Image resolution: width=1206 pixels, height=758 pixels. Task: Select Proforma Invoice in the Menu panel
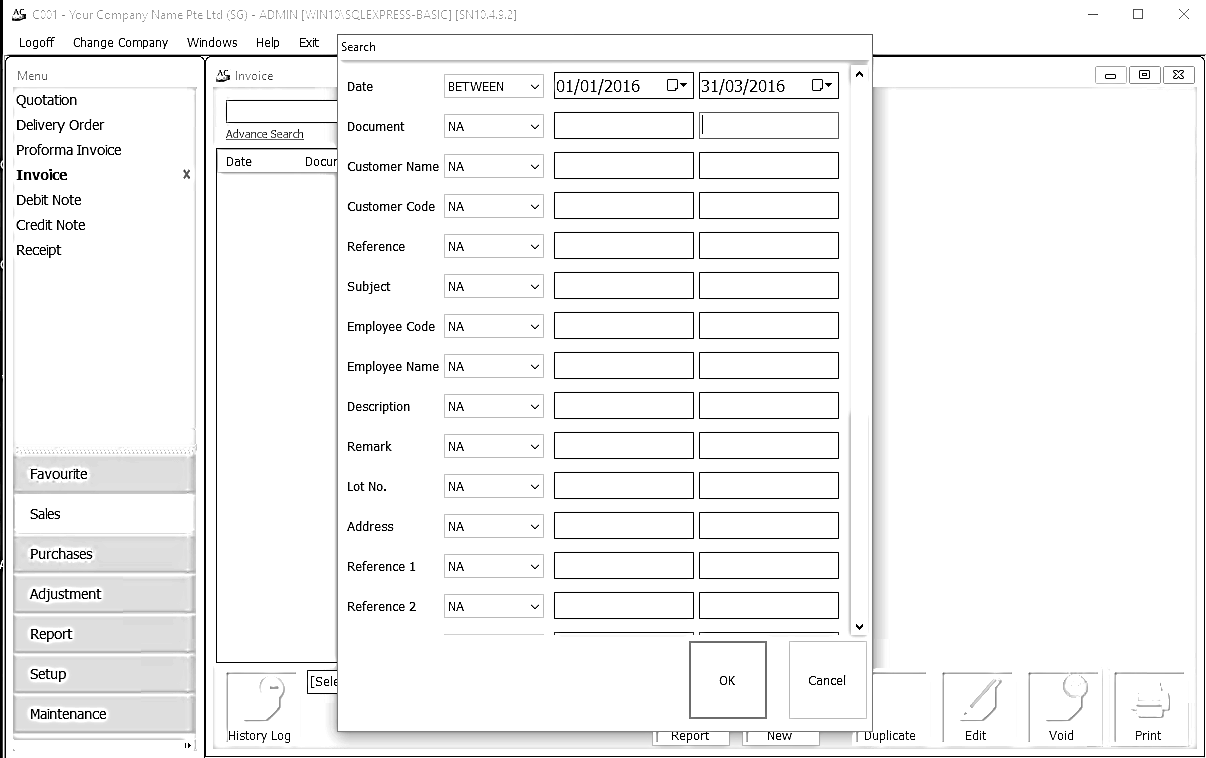click(69, 150)
